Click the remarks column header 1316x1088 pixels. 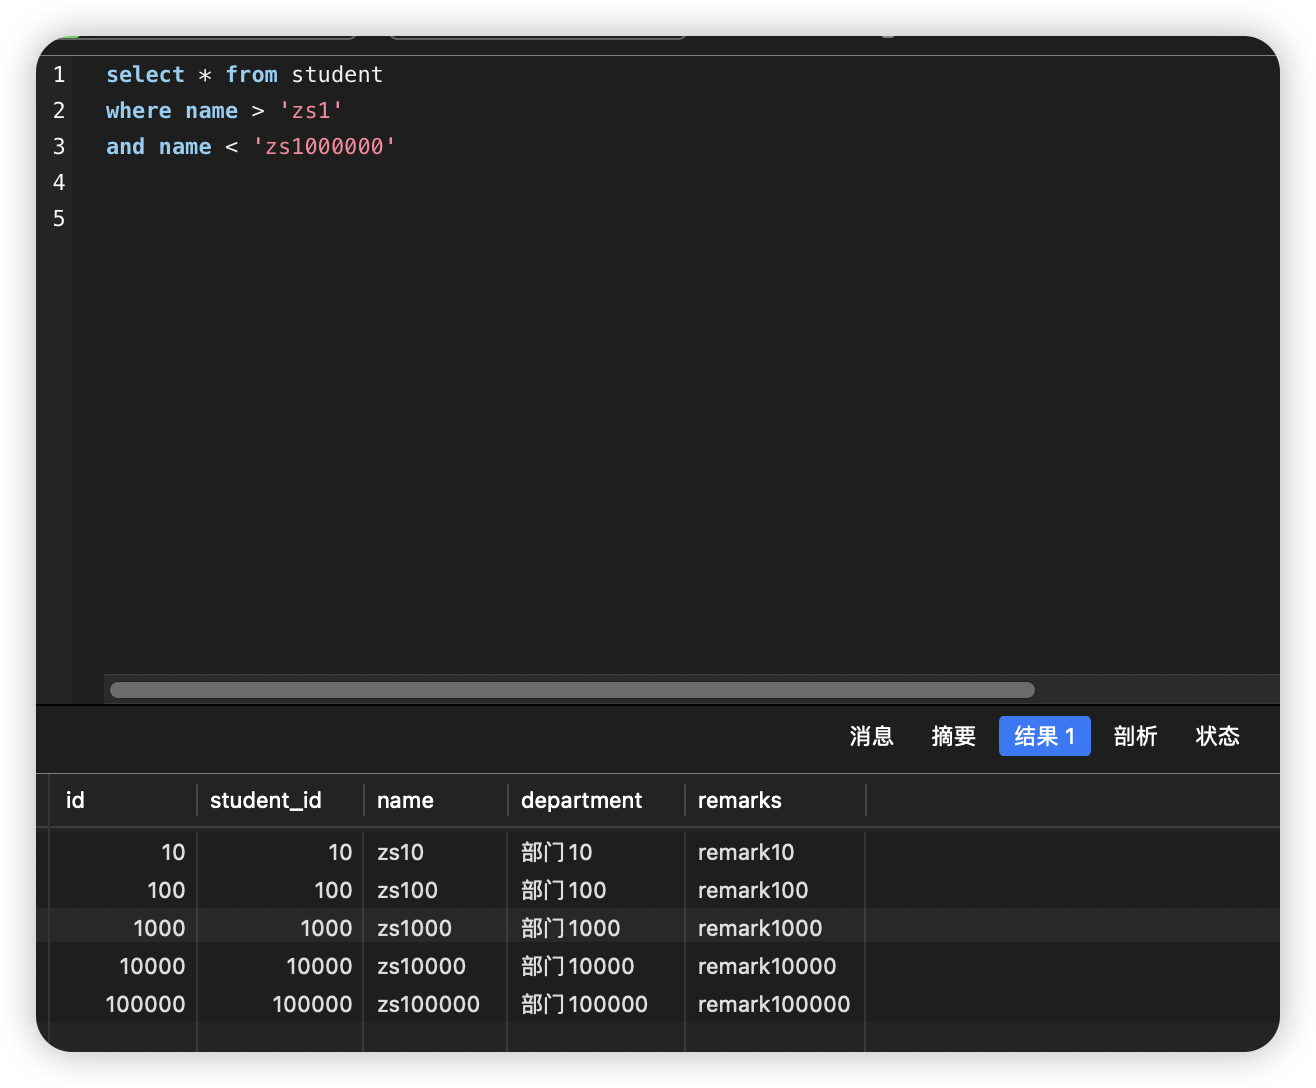(740, 800)
